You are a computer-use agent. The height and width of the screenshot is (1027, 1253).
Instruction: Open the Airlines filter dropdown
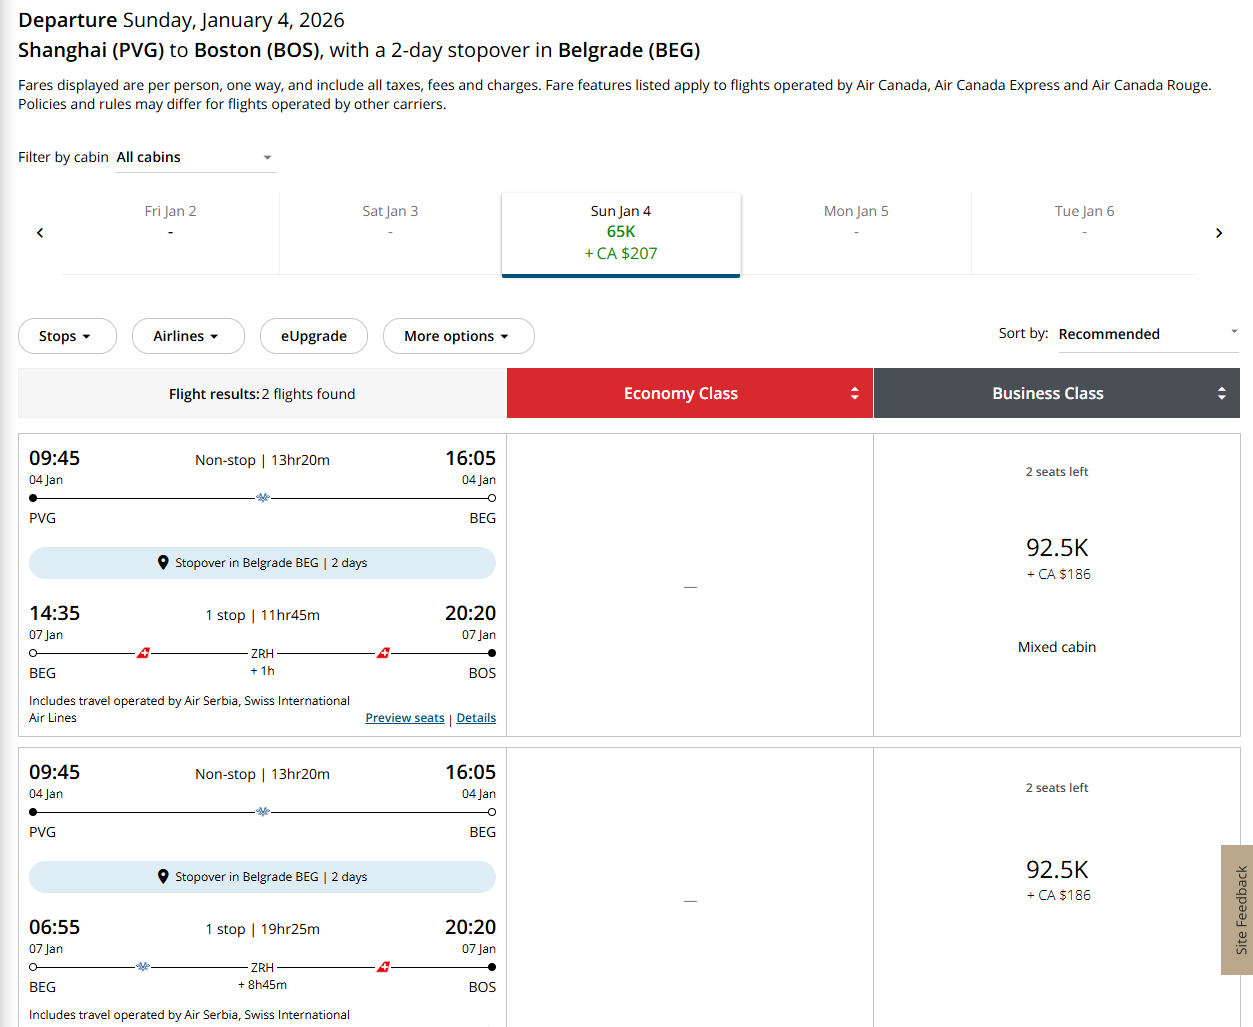point(188,336)
